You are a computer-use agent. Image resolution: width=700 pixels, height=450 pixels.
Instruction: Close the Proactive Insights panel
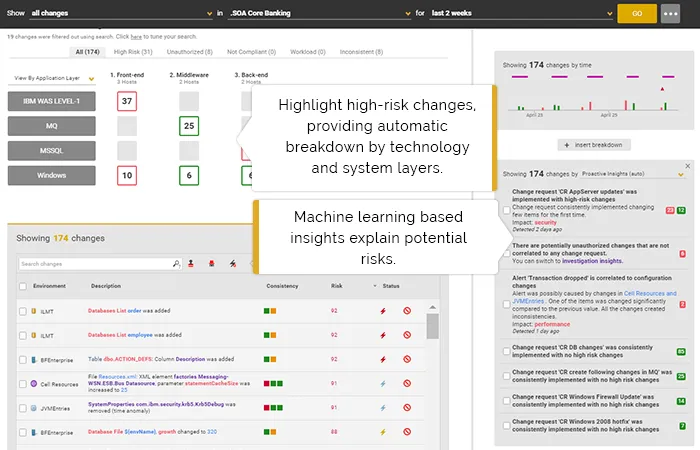coord(687,165)
